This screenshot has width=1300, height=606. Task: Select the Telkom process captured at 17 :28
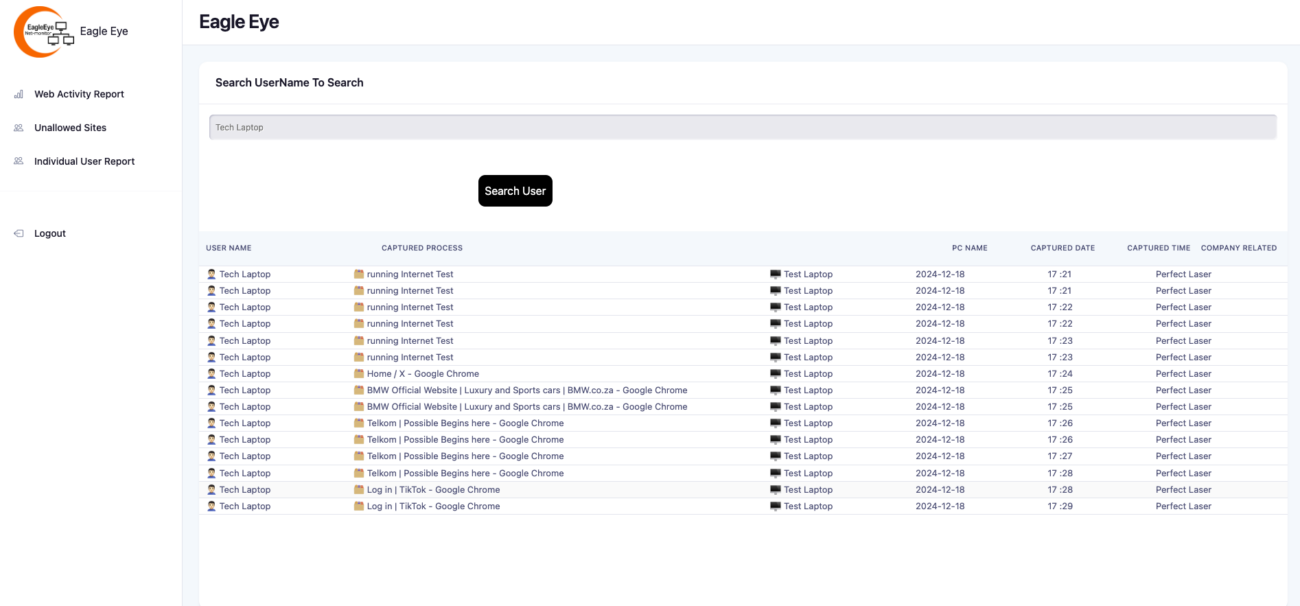[465, 473]
